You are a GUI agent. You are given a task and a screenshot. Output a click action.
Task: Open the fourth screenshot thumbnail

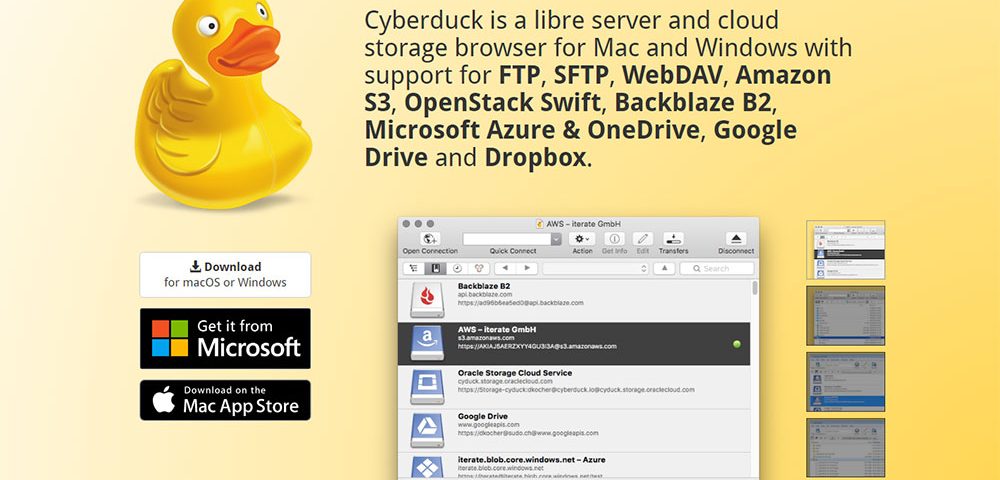tap(846, 447)
